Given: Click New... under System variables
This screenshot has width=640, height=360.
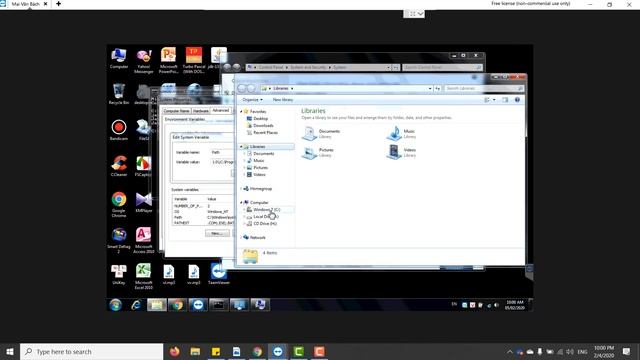Looking at the screenshot, I should [x=217, y=233].
